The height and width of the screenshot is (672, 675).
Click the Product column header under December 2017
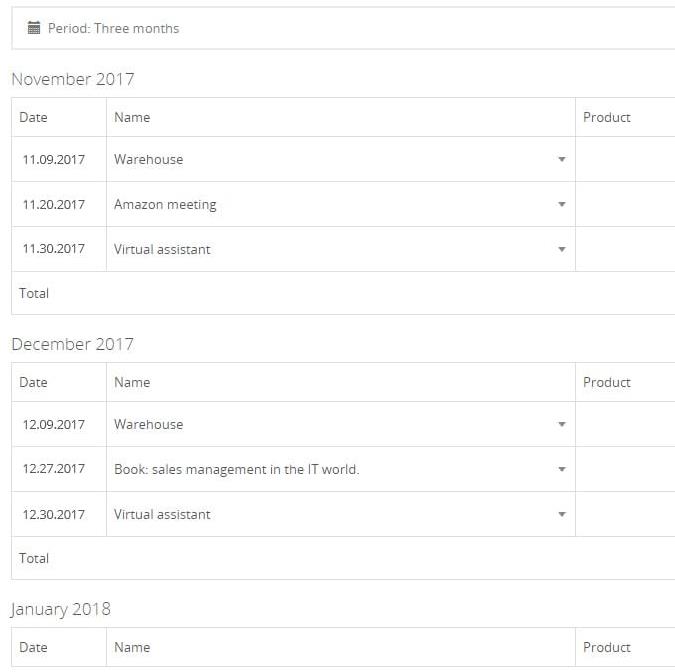pyautogui.click(x=607, y=382)
